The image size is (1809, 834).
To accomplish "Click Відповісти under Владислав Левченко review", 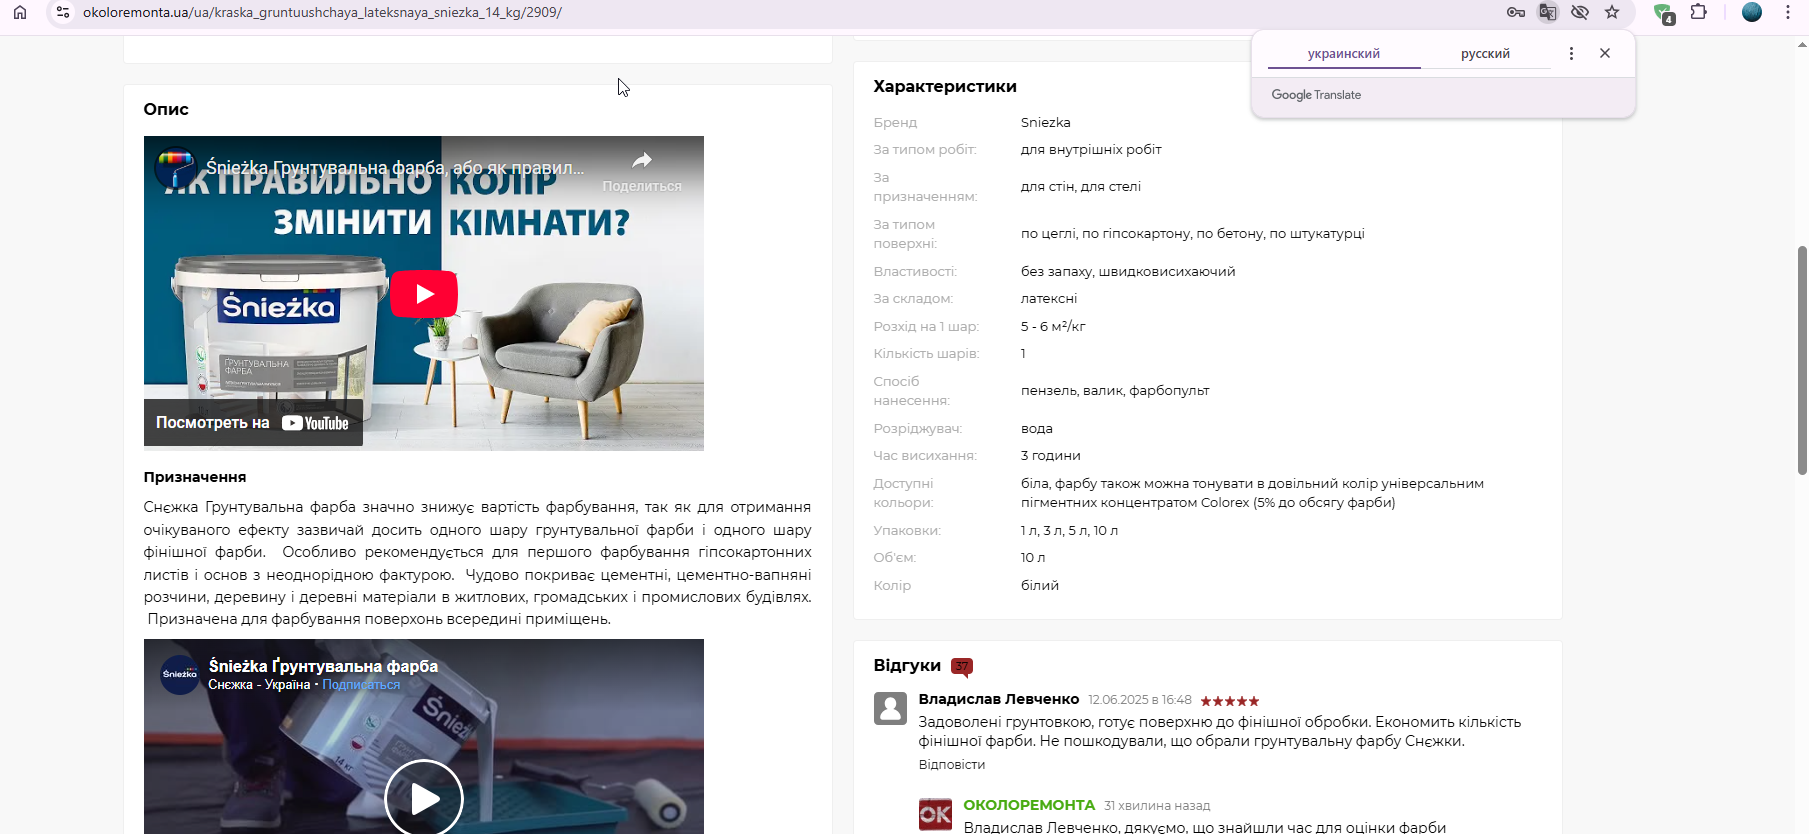I will coord(952,764).
